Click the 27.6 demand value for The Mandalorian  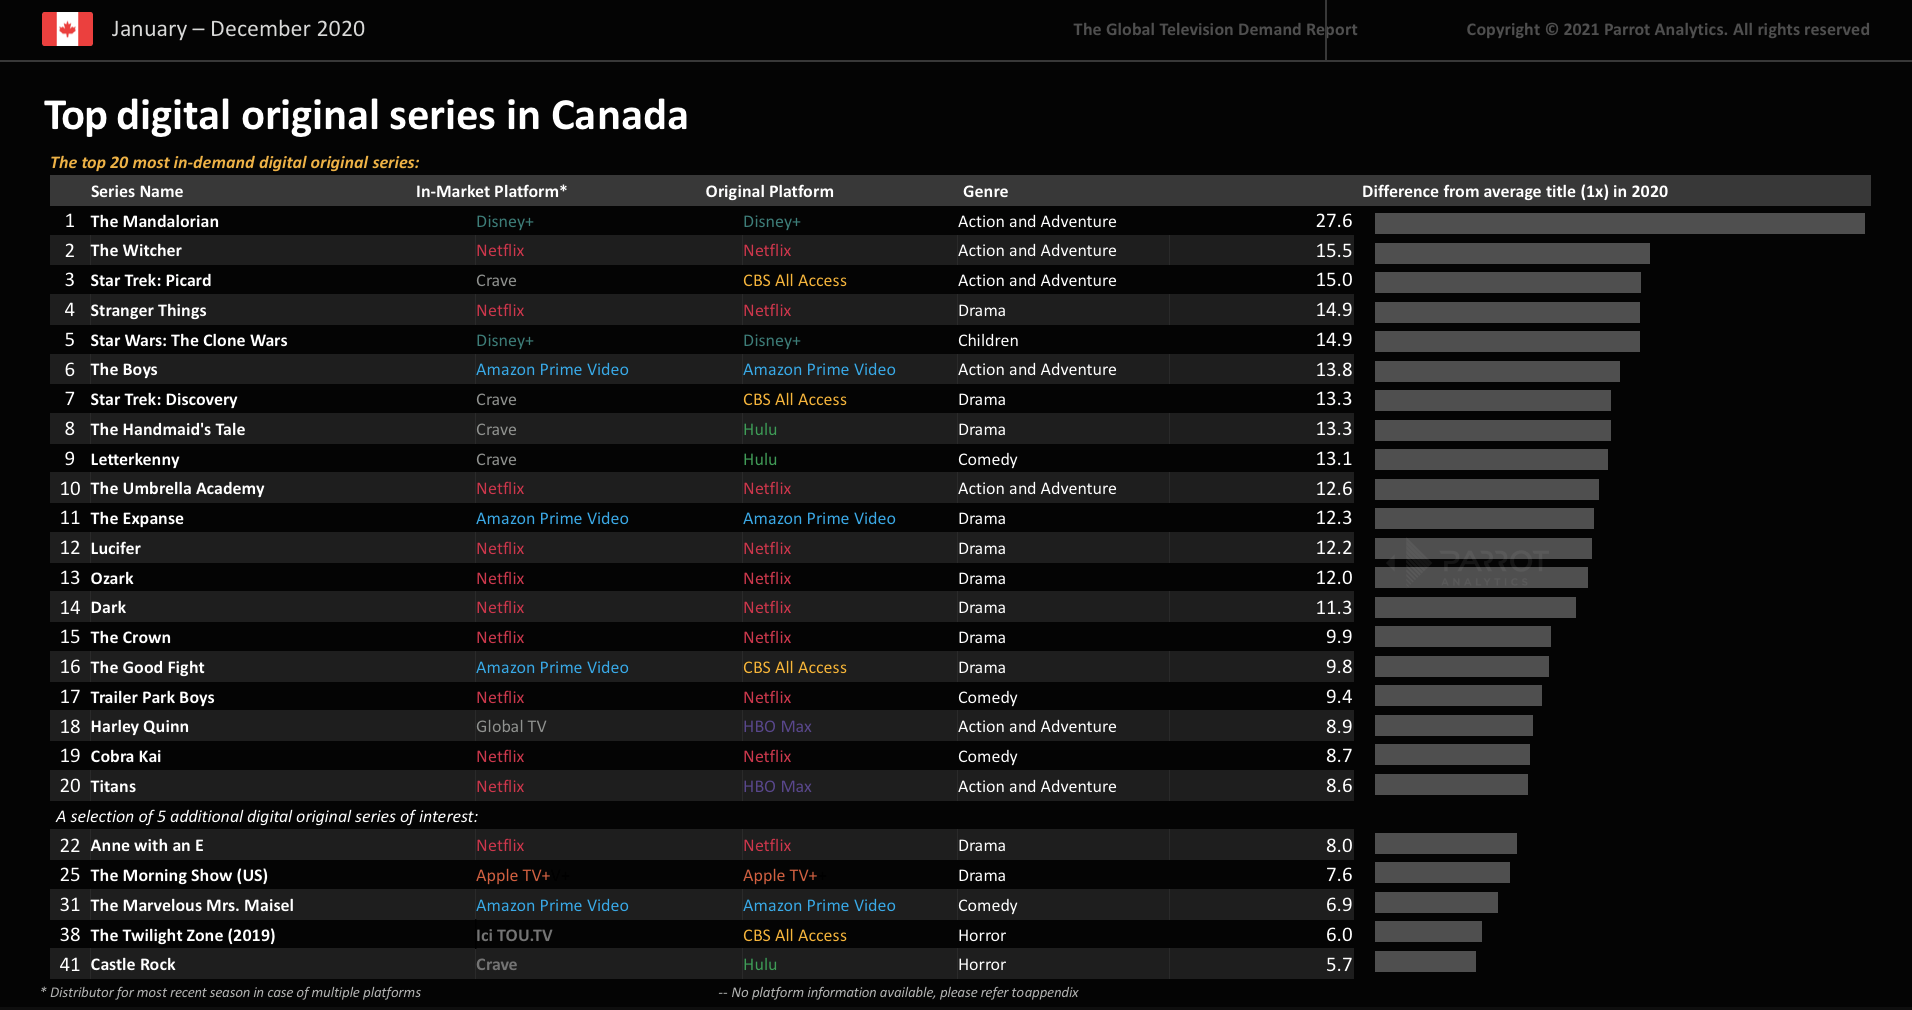tap(1333, 221)
